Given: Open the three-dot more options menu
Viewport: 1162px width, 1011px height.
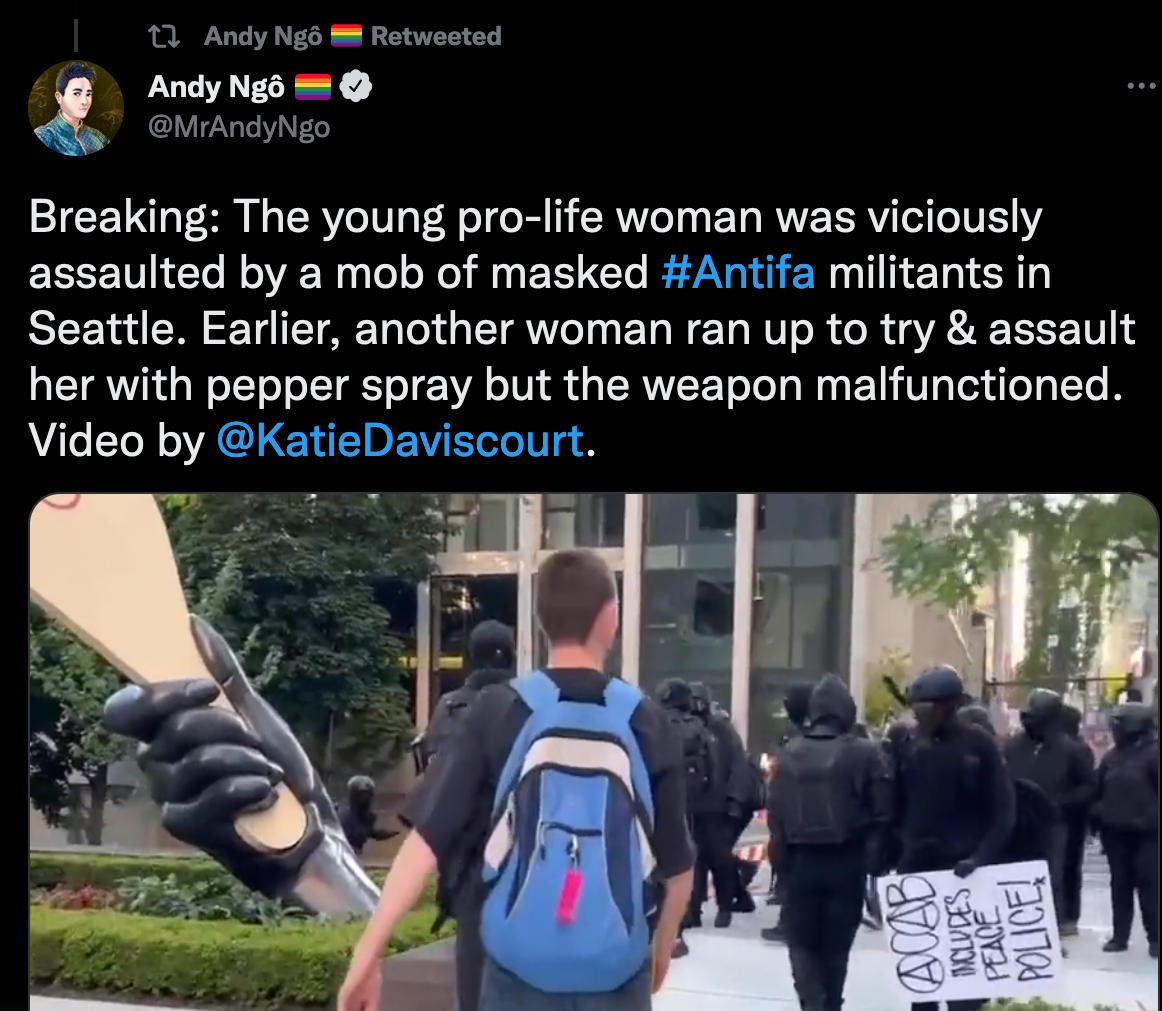Looking at the screenshot, I should coord(1141,87).
